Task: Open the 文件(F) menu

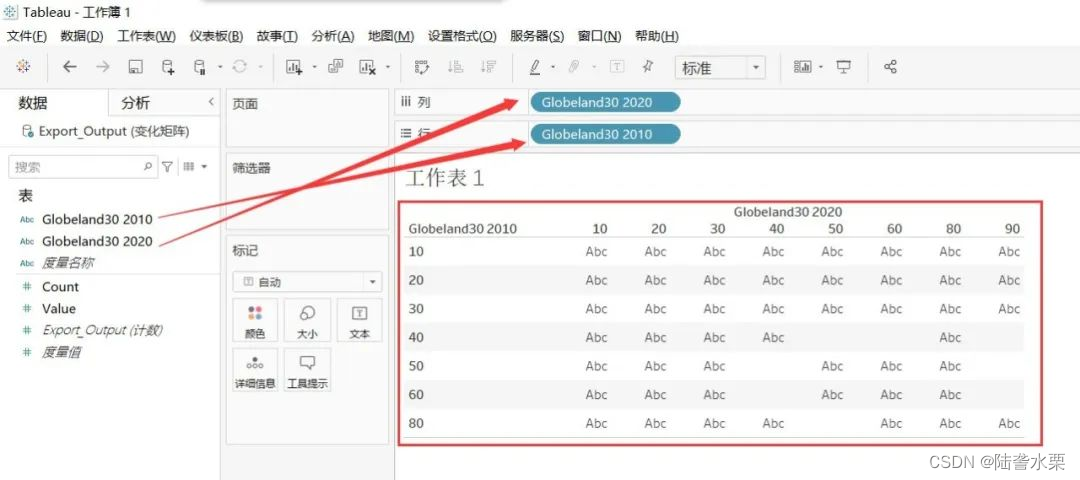Action: pyautogui.click(x=27, y=36)
